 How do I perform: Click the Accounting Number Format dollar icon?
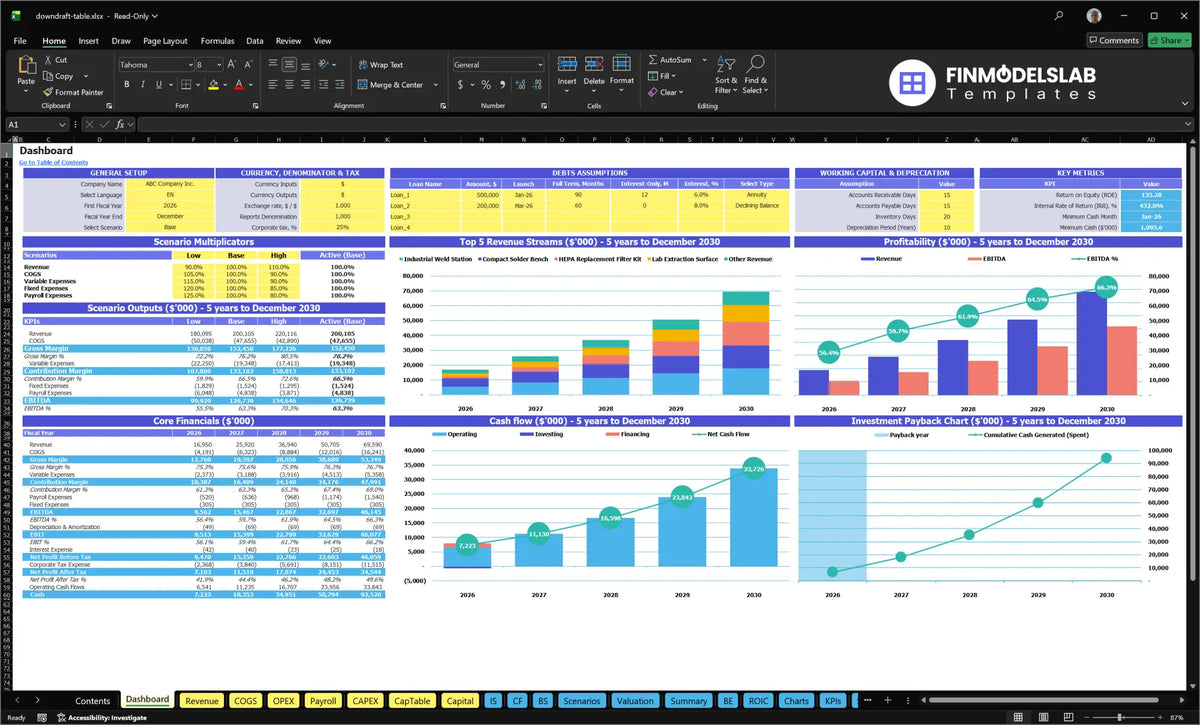(x=461, y=84)
